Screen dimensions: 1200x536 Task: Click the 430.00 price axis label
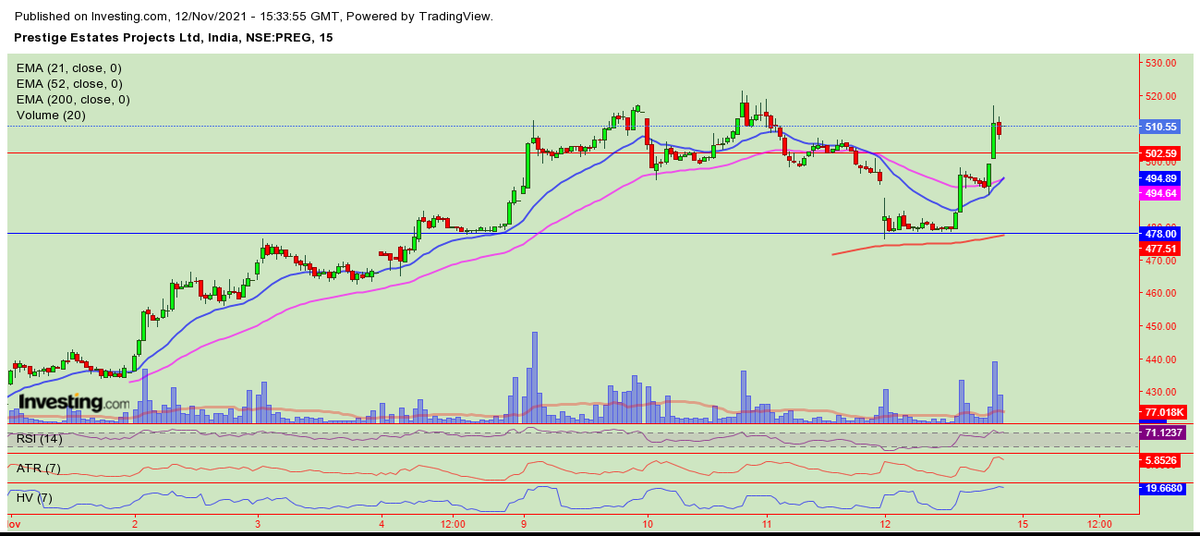point(1160,393)
